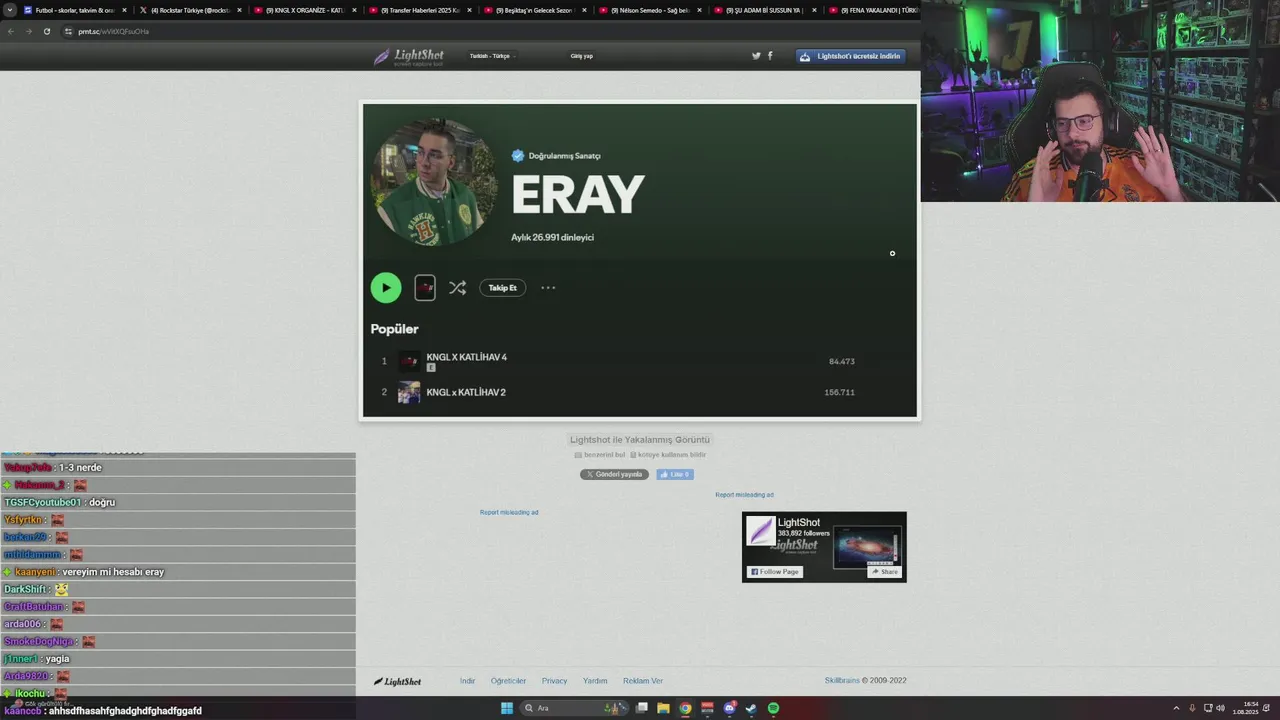Viewport: 1280px width, 720px height.
Task: Switch to the Rockstar Türkiye tab
Action: click(x=188, y=10)
